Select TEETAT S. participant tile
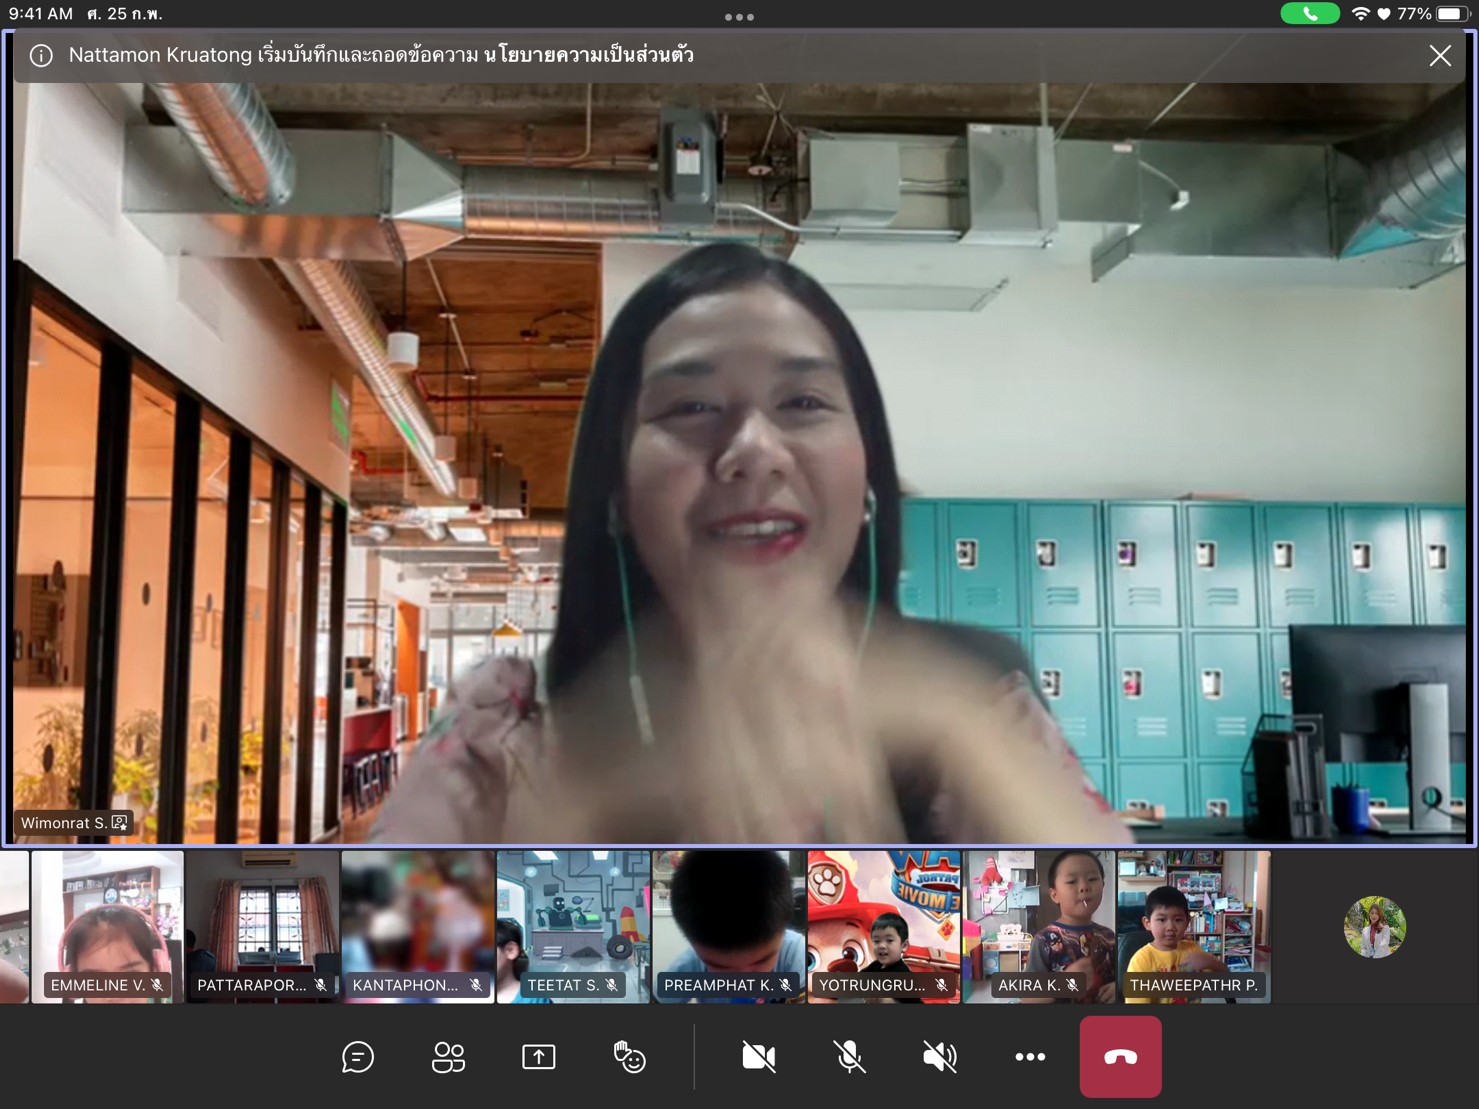Screen dimensions: 1479x1109 click(573, 926)
